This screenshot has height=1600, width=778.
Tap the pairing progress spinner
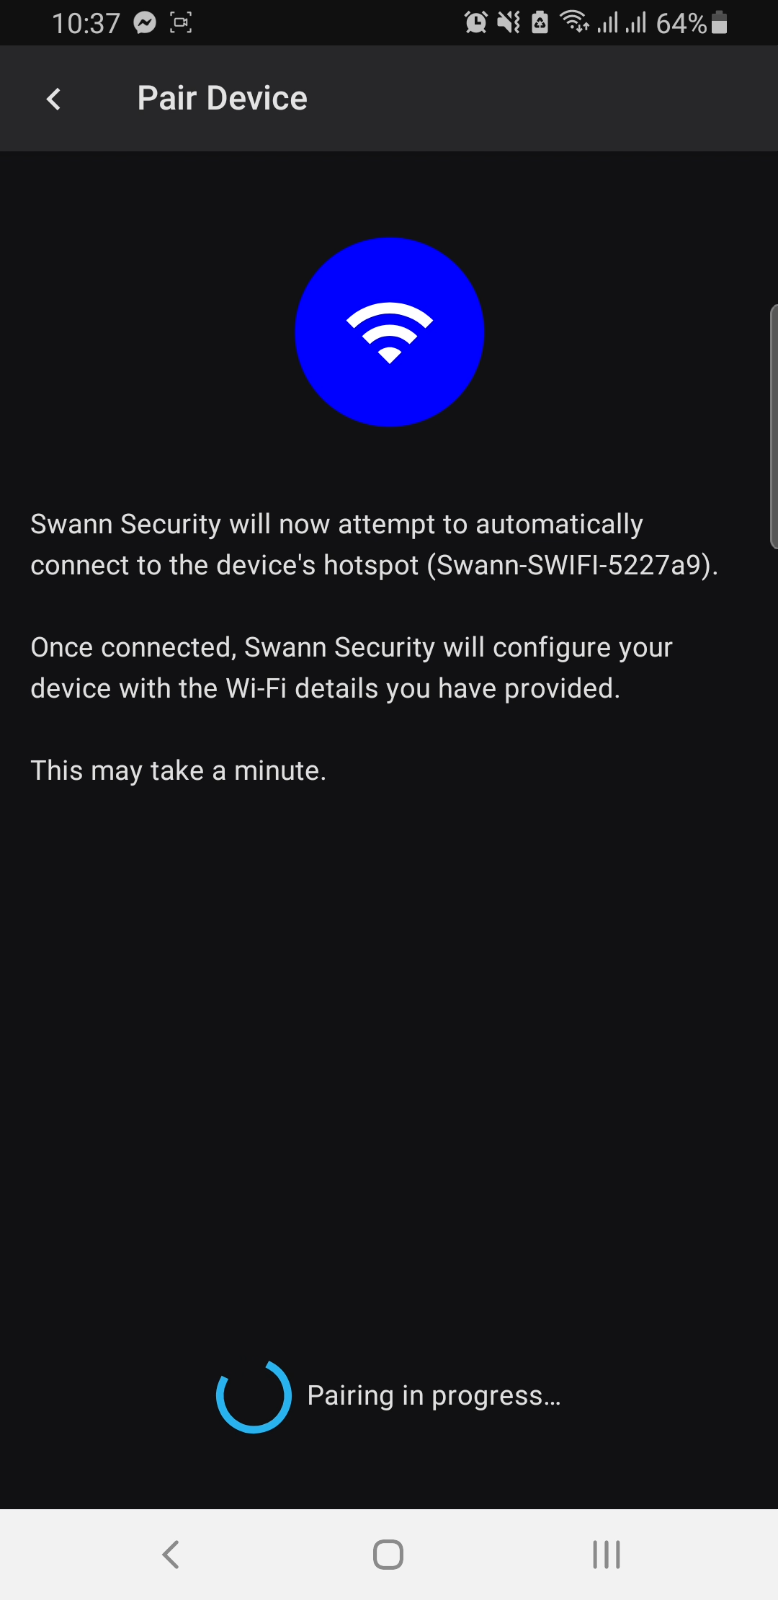254,1395
